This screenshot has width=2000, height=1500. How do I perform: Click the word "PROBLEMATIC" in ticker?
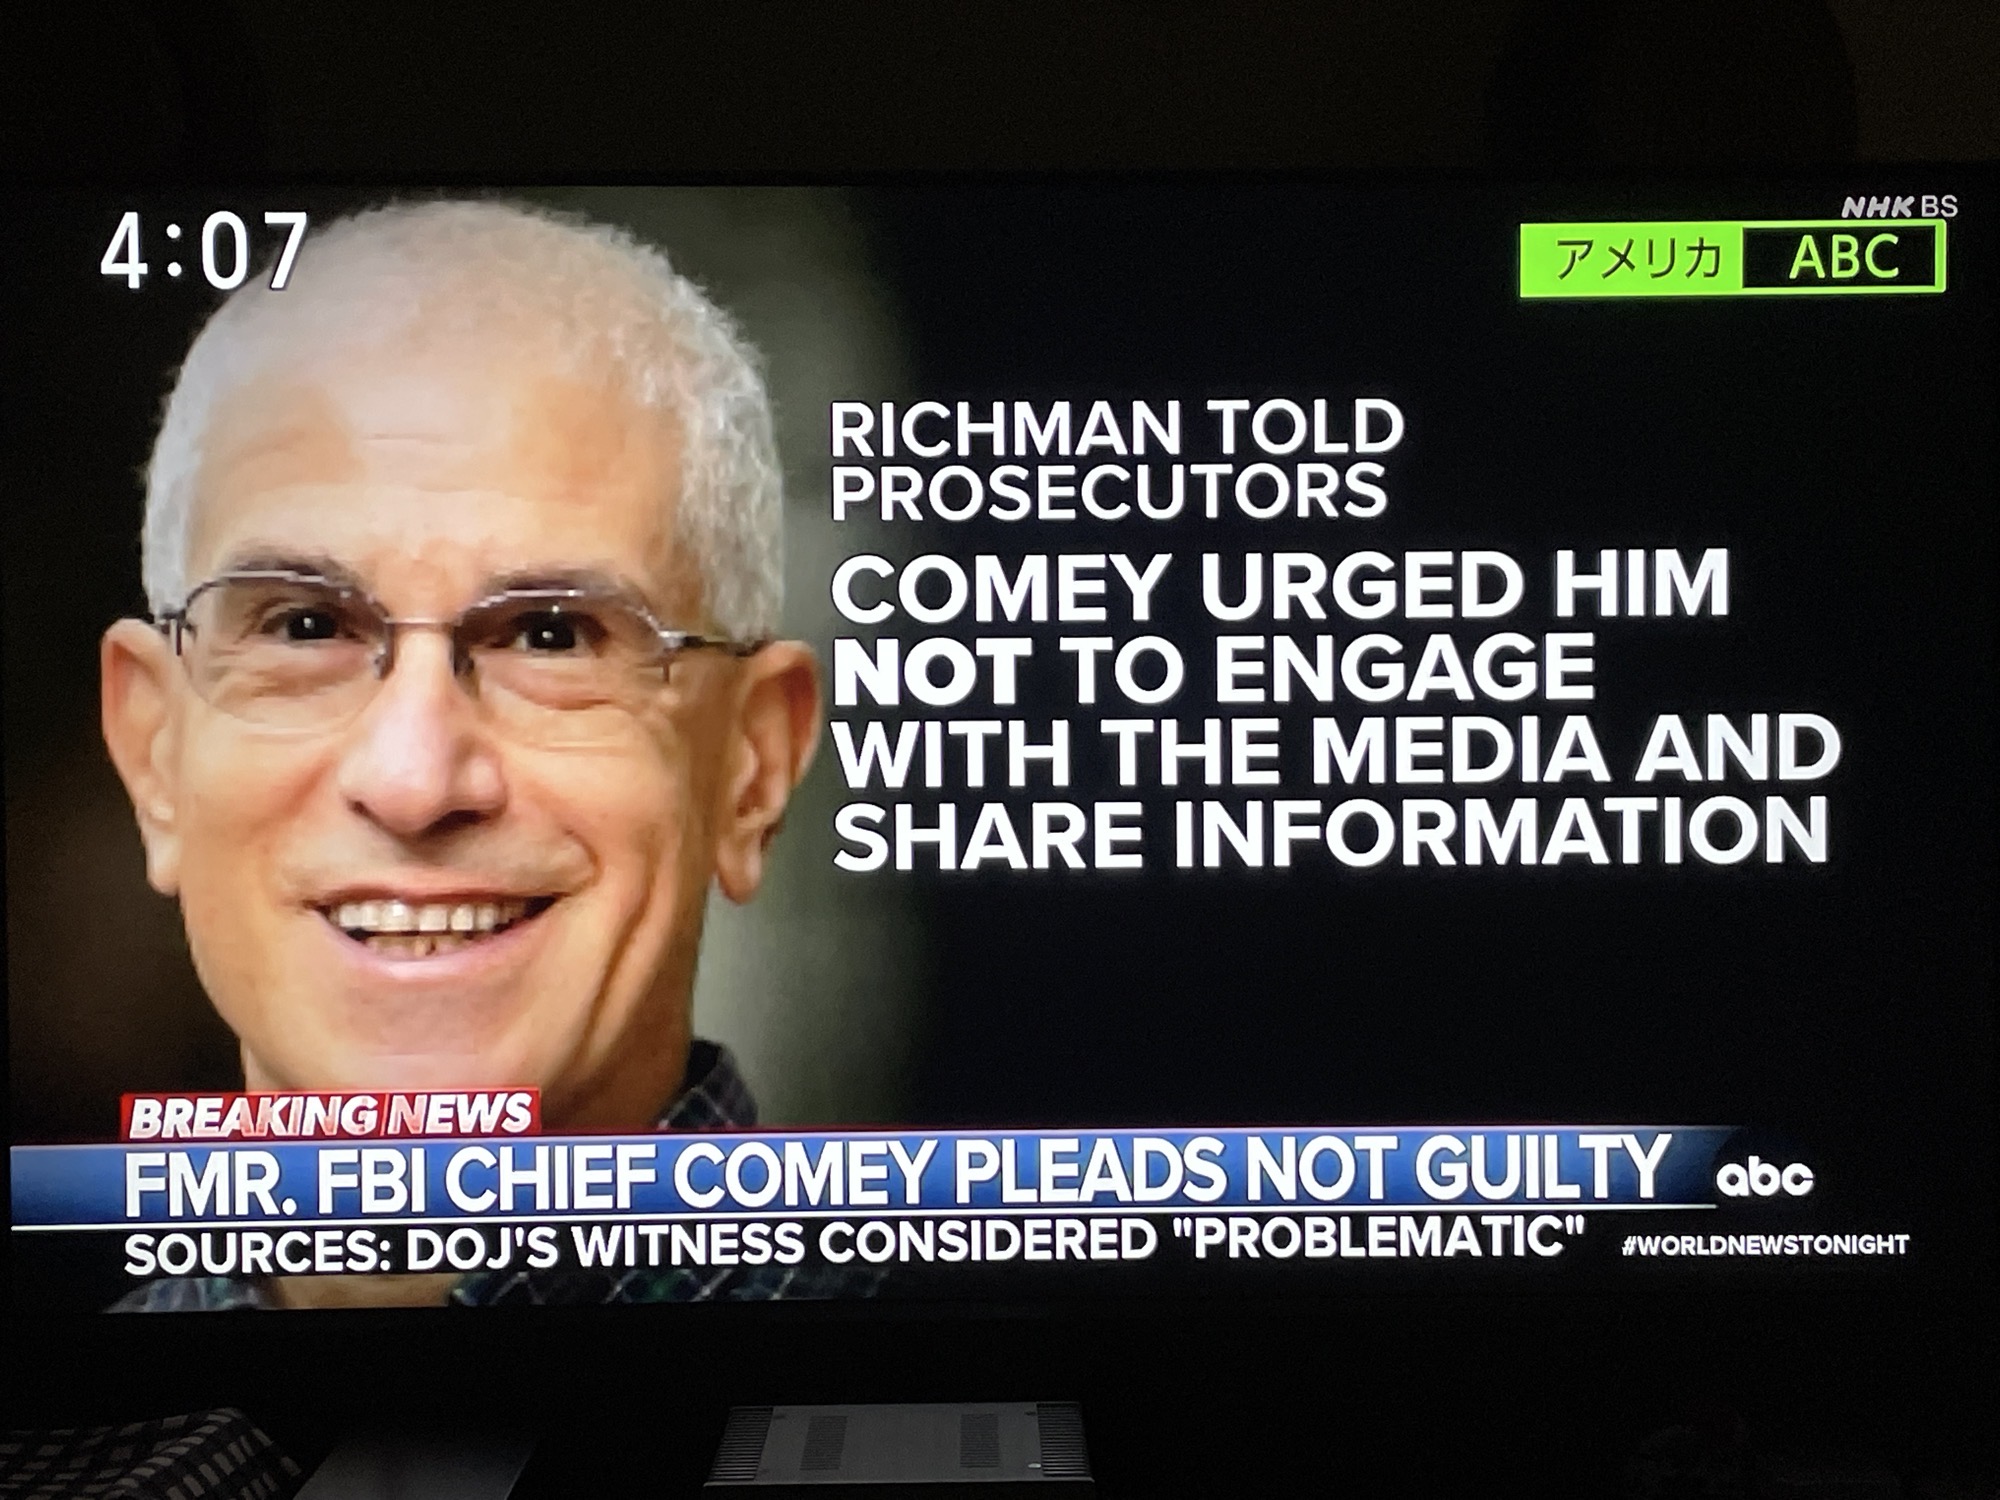1377,1239
